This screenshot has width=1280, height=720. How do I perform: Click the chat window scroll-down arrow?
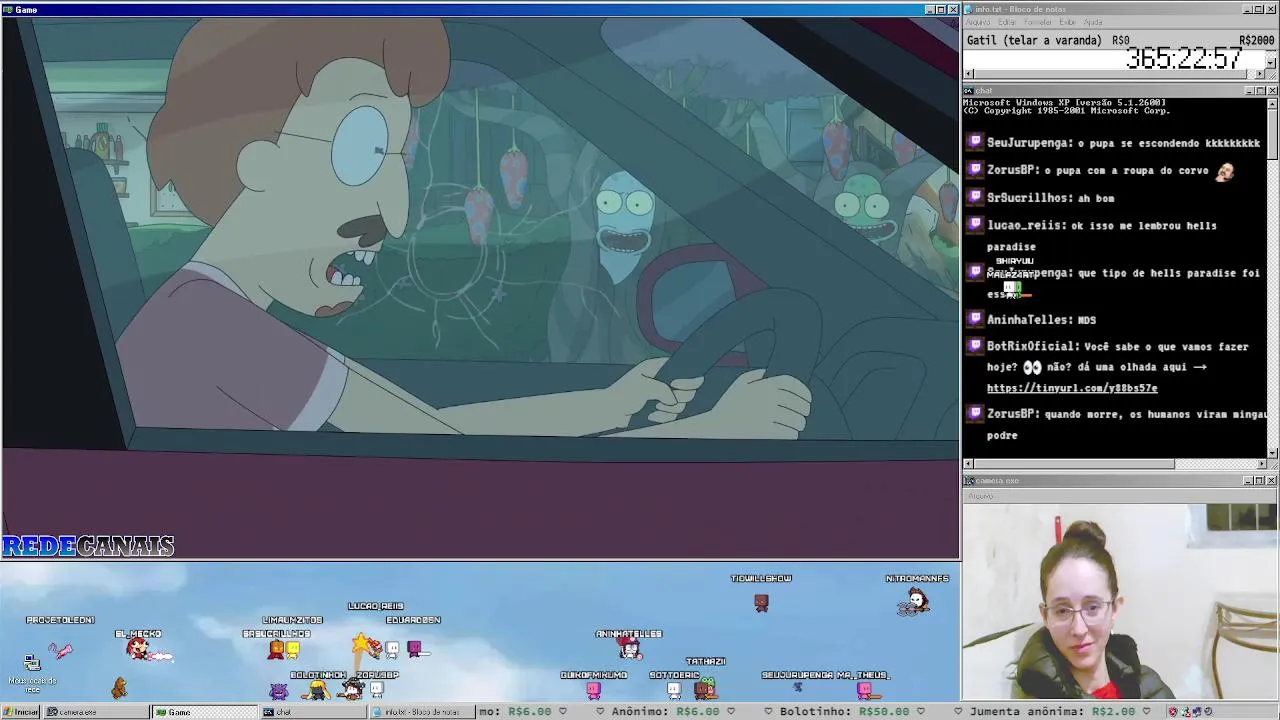(x=1272, y=453)
